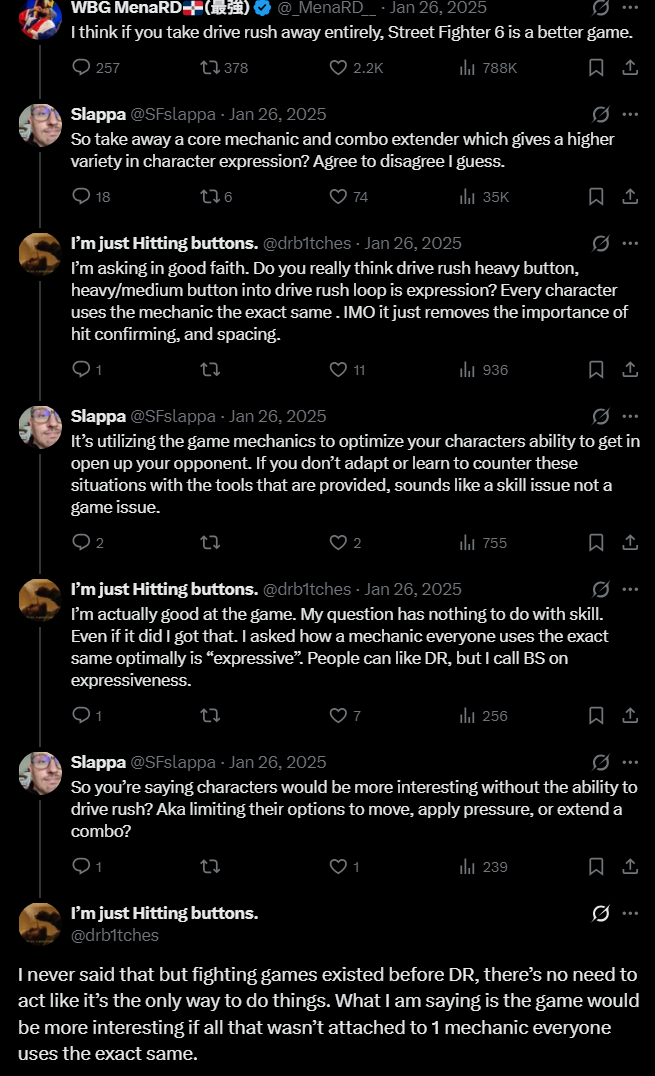Like the reply with 11 likes
Image resolution: width=655 pixels, height=1076 pixels.
pyautogui.click(x=347, y=370)
